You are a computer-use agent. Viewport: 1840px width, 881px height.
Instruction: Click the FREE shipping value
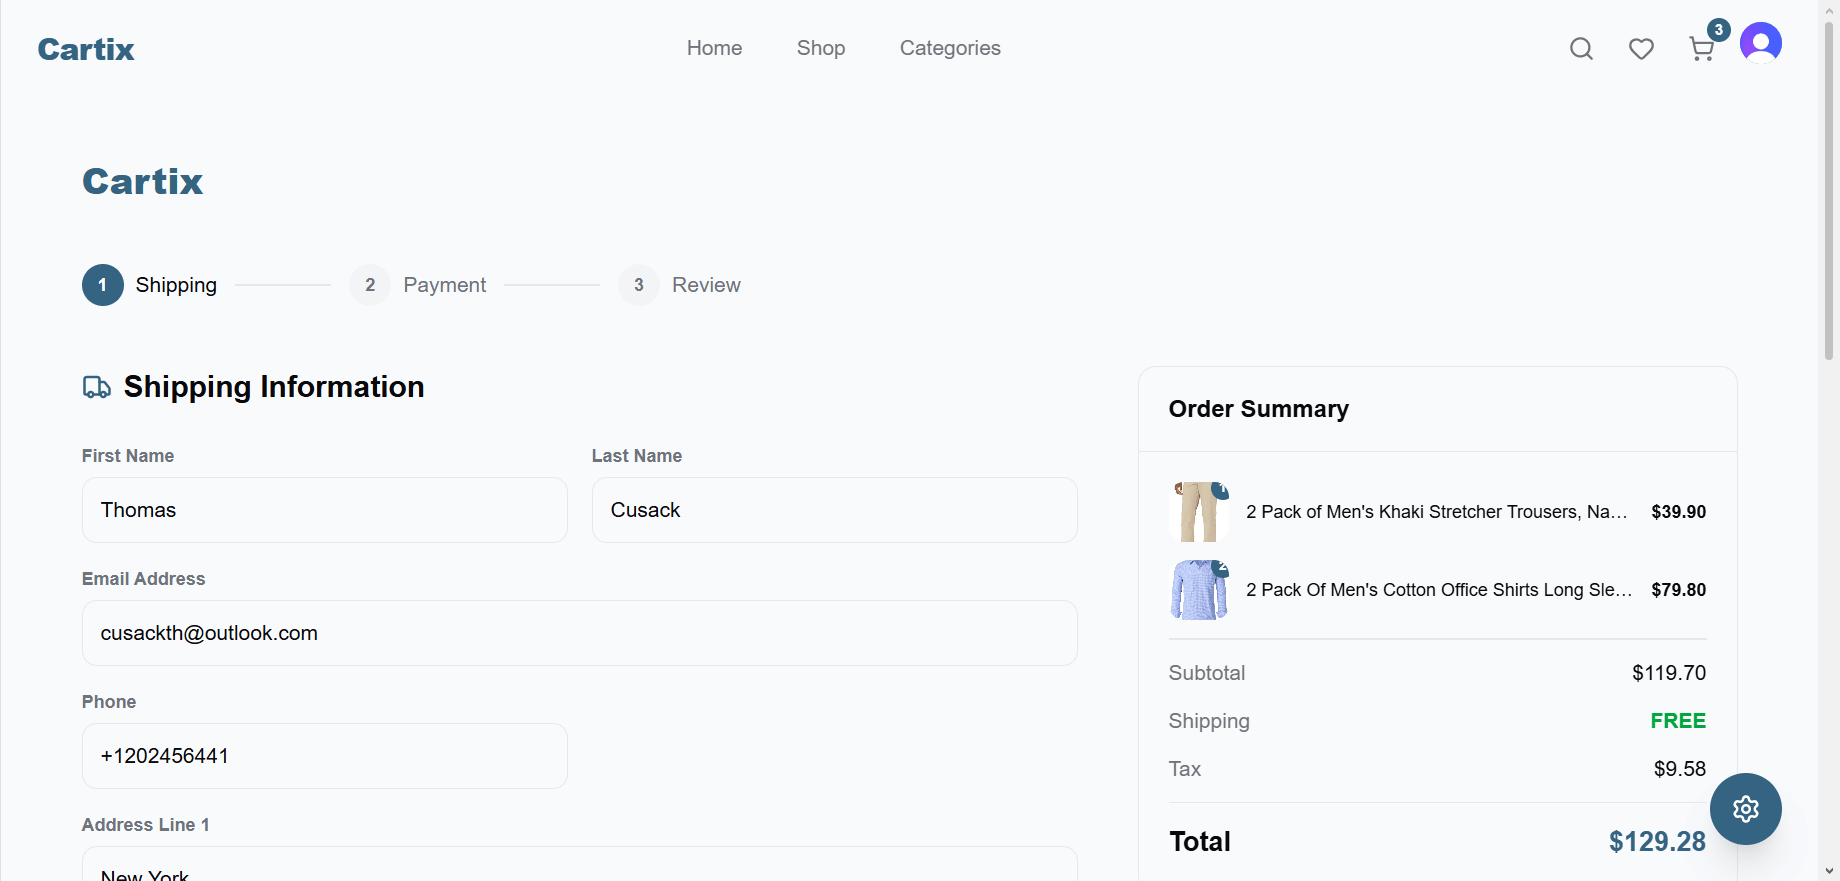(x=1678, y=721)
